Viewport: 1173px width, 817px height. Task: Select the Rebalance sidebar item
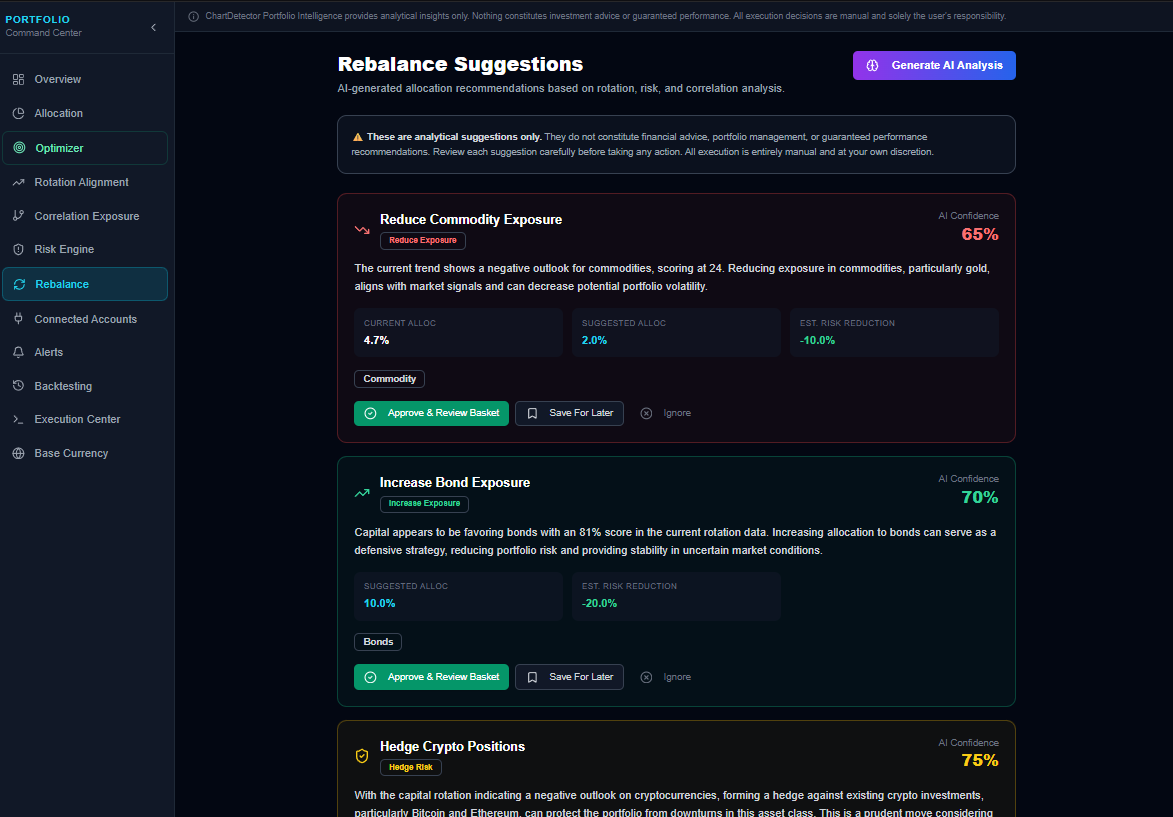tap(85, 284)
